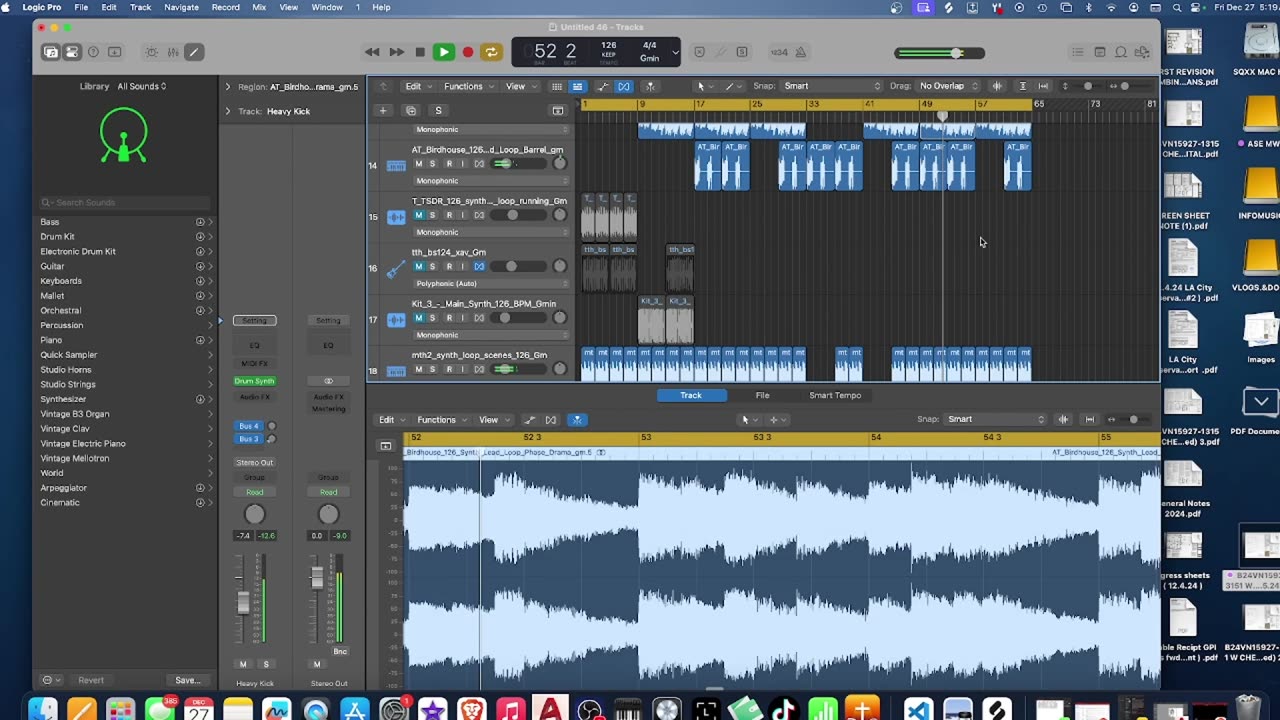Click the LCD position display 52 2
Viewport: 1280px width, 720px height.
point(555,51)
